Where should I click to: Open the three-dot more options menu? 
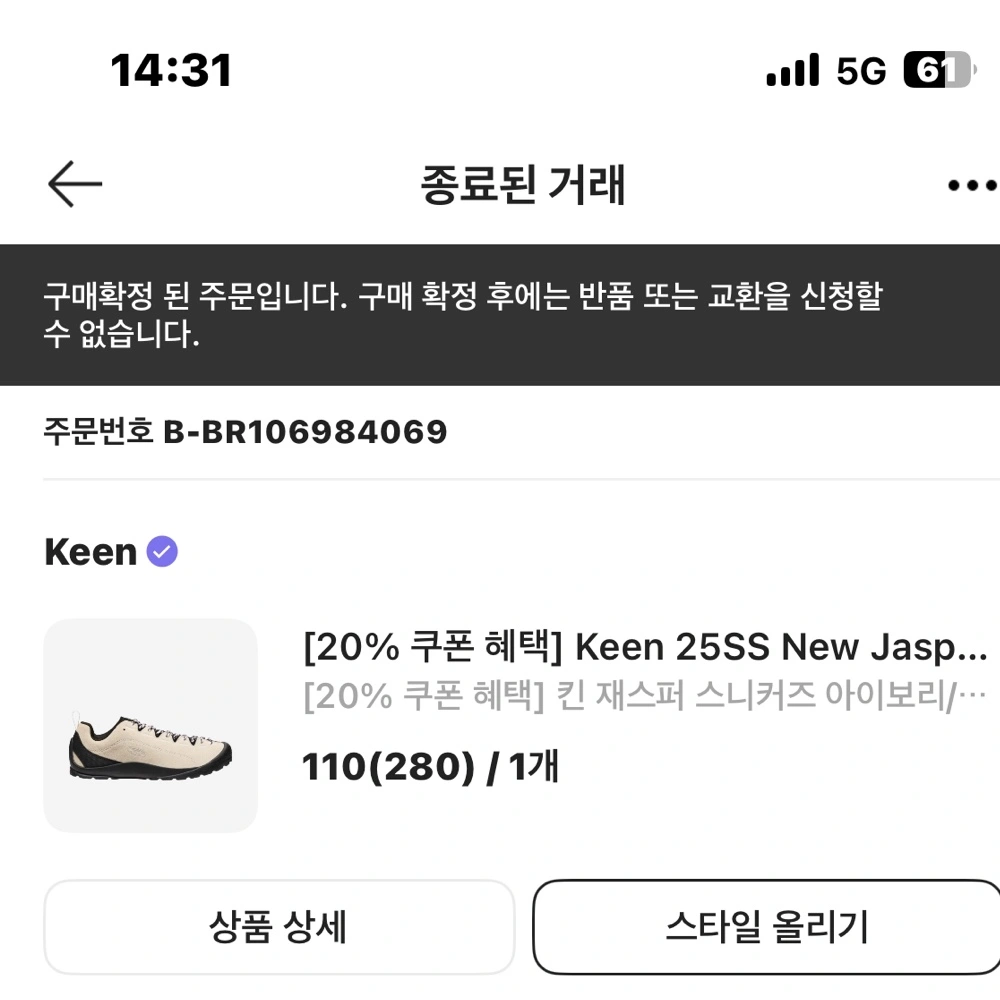tap(971, 186)
